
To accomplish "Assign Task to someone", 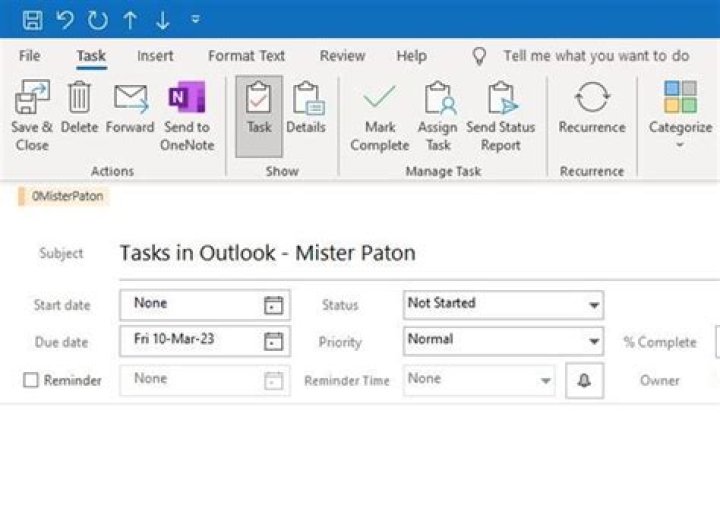I will (438, 117).
